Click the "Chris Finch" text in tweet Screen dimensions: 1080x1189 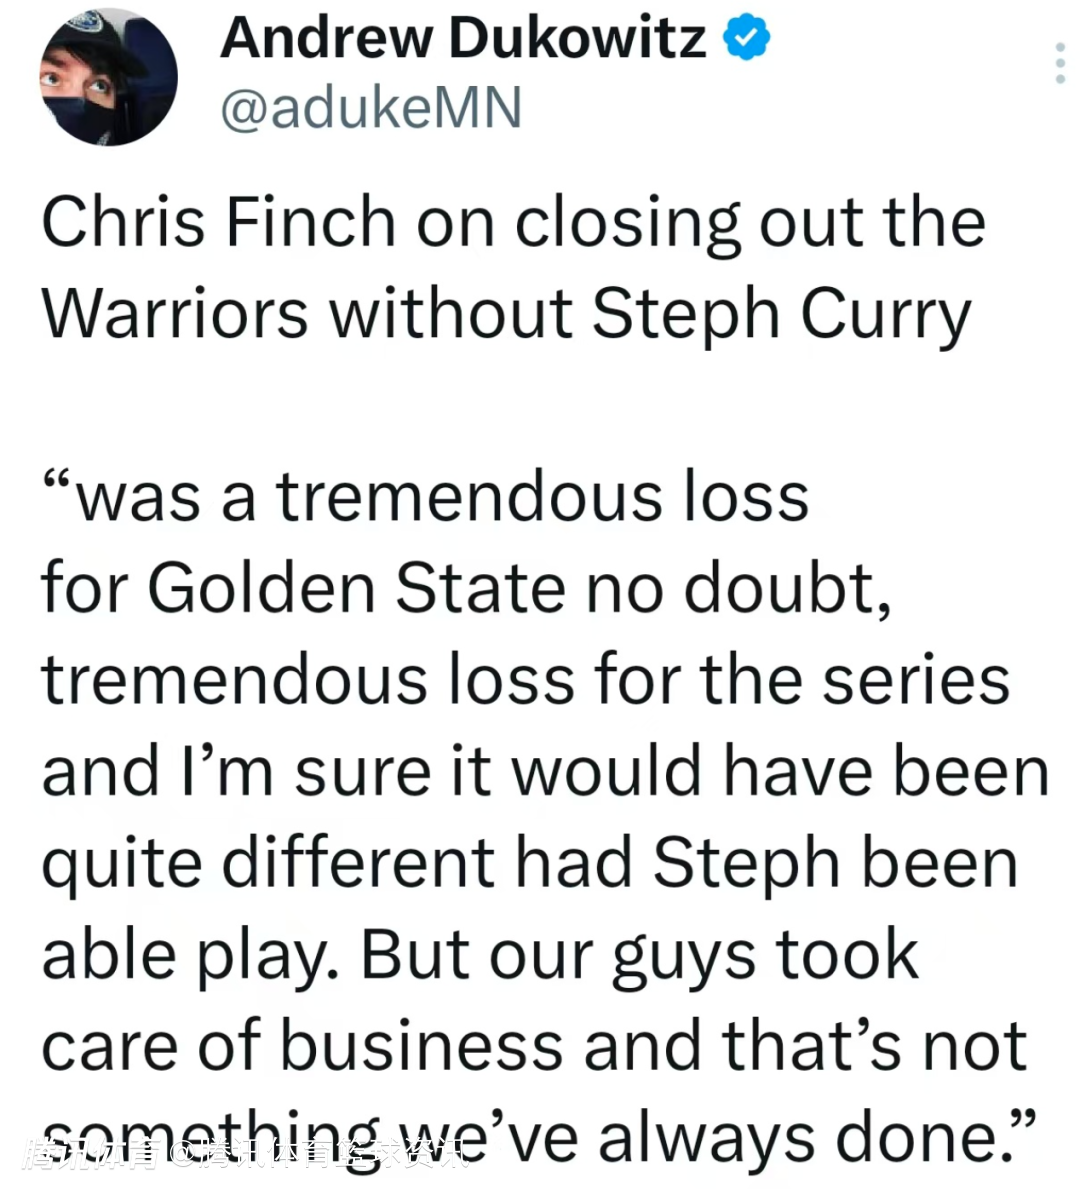click(x=218, y=221)
